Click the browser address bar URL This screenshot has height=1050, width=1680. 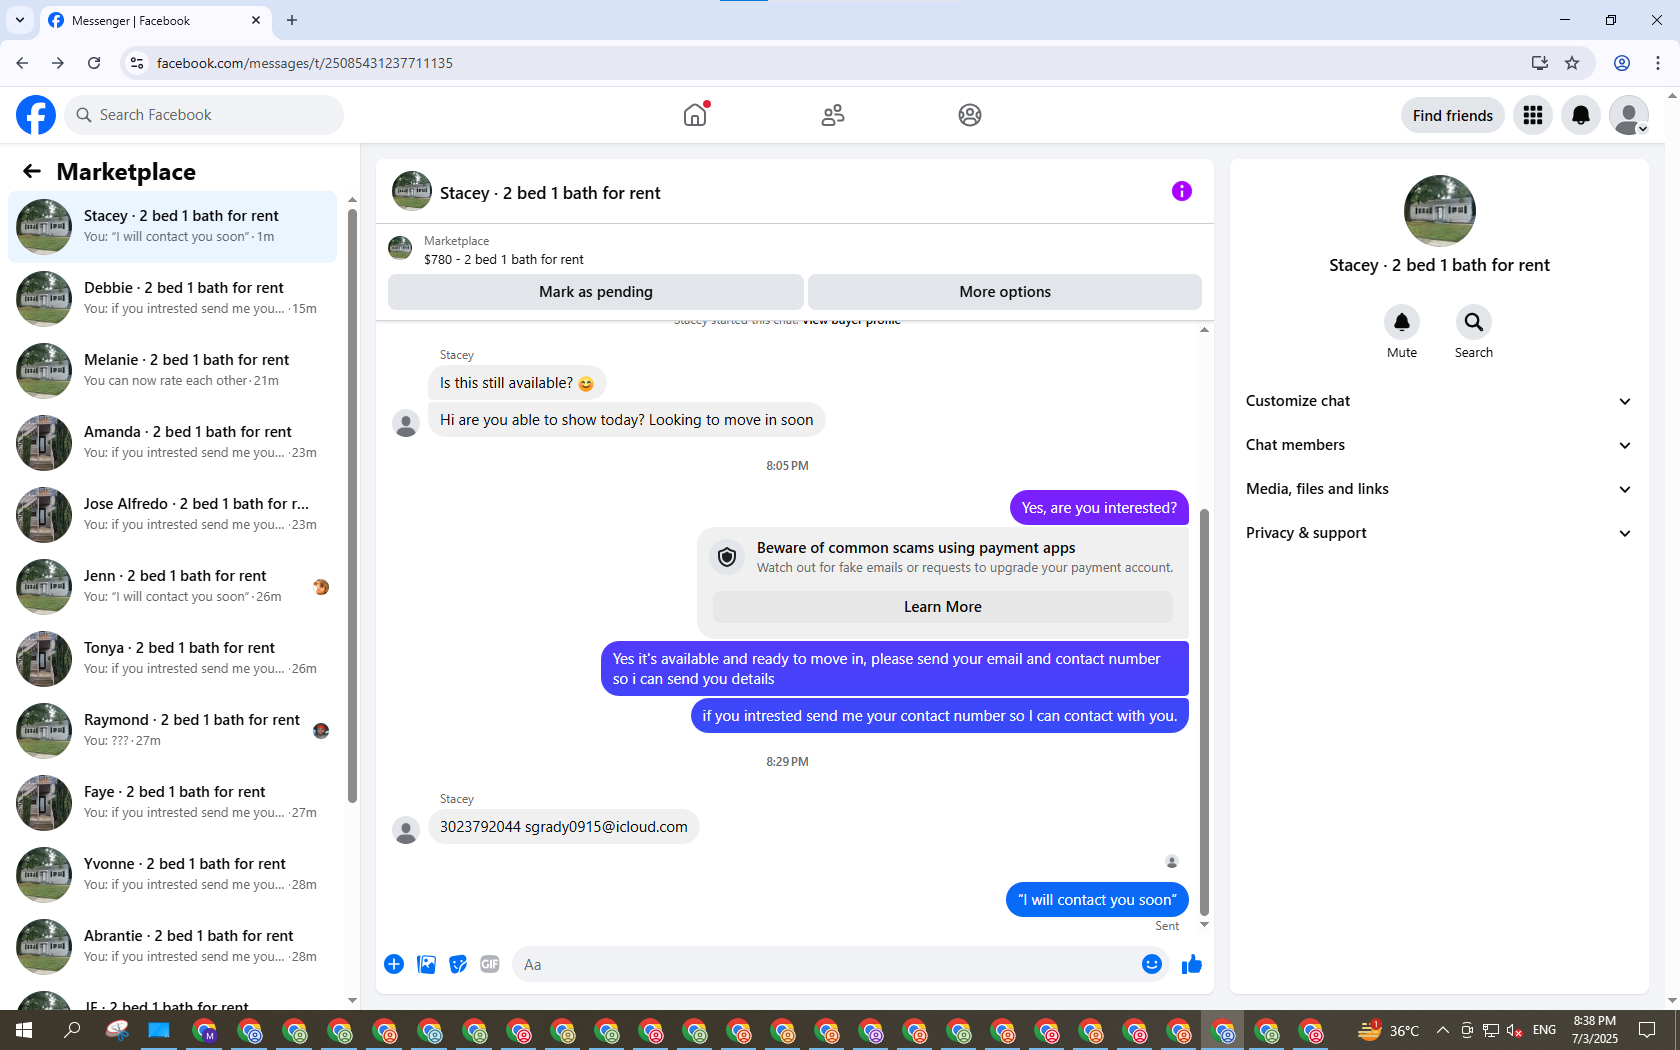[x=305, y=63]
